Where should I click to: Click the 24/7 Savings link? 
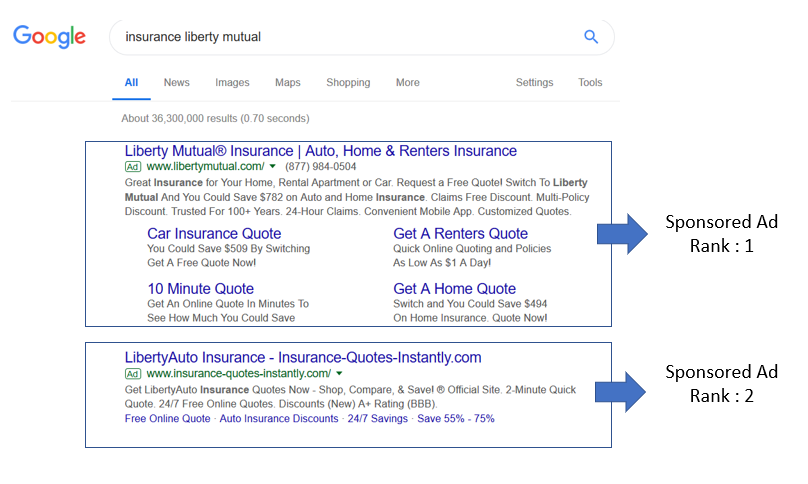[377, 419]
